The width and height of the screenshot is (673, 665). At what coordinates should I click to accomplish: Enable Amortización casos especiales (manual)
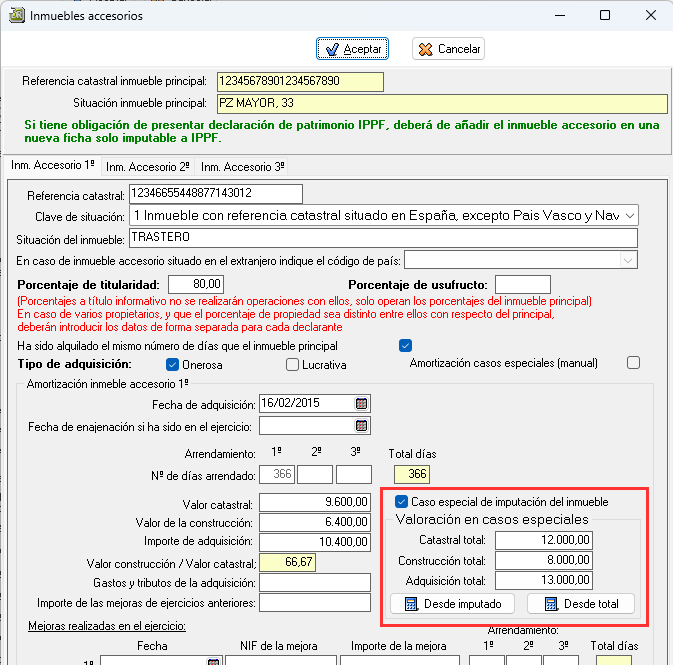point(633,363)
